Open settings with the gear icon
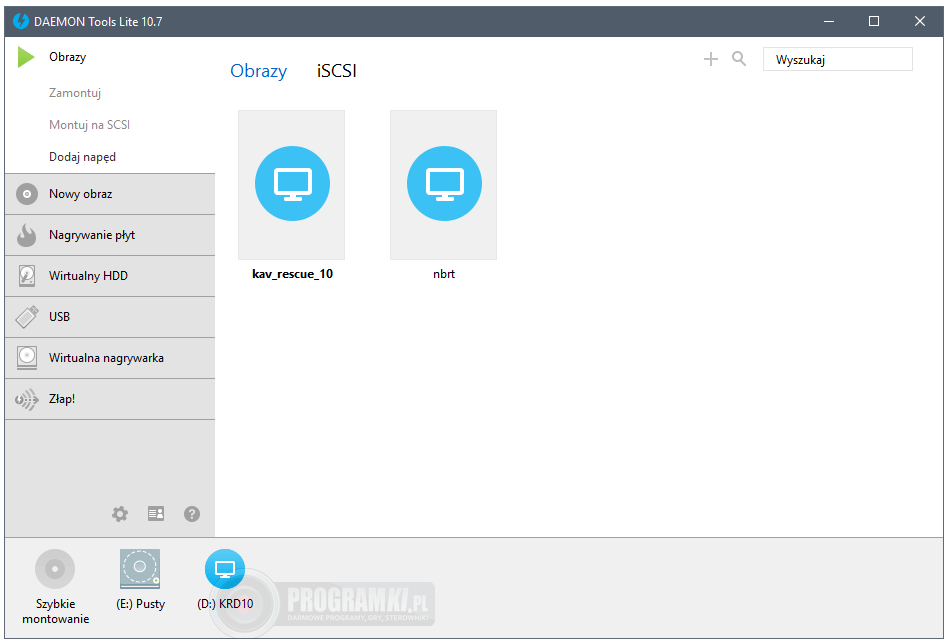The image size is (947, 641). pyautogui.click(x=120, y=514)
